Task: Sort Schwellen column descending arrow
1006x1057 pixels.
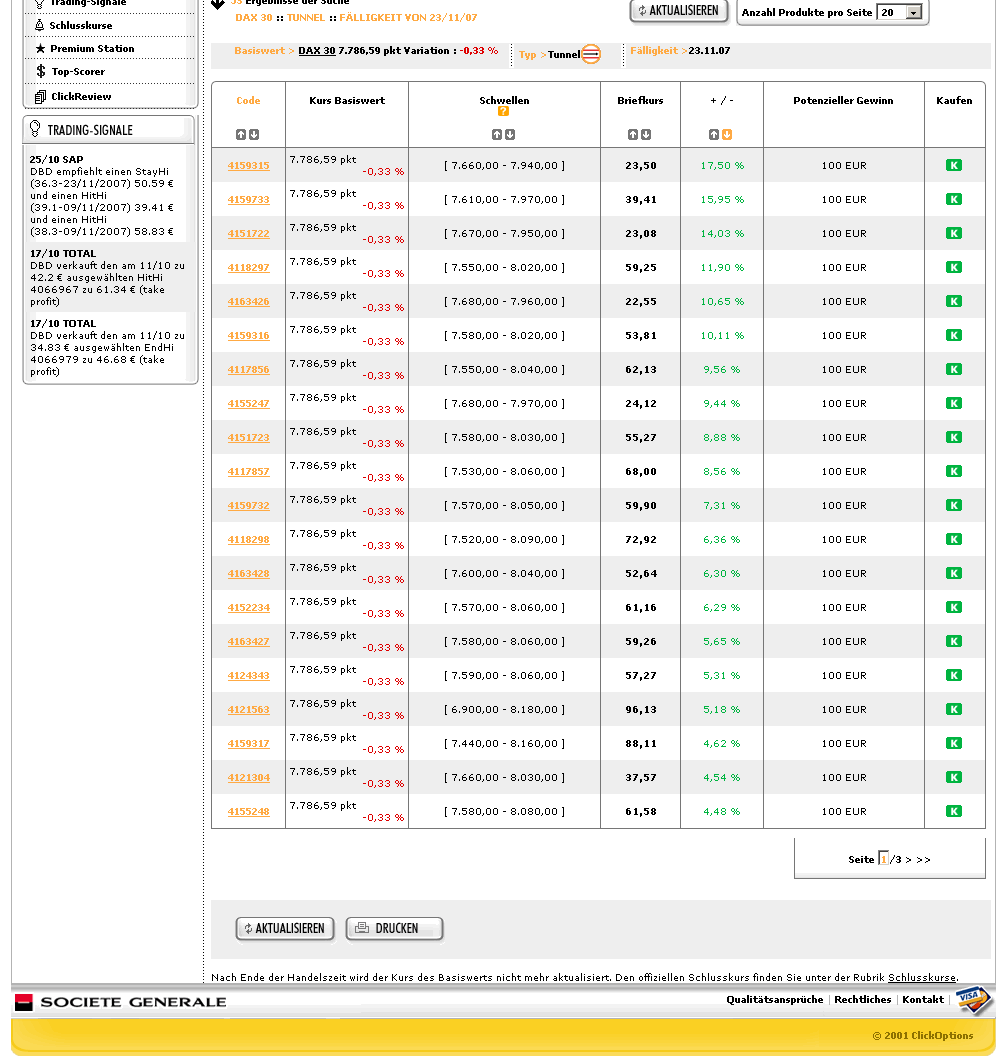Action: pos(510,135)
